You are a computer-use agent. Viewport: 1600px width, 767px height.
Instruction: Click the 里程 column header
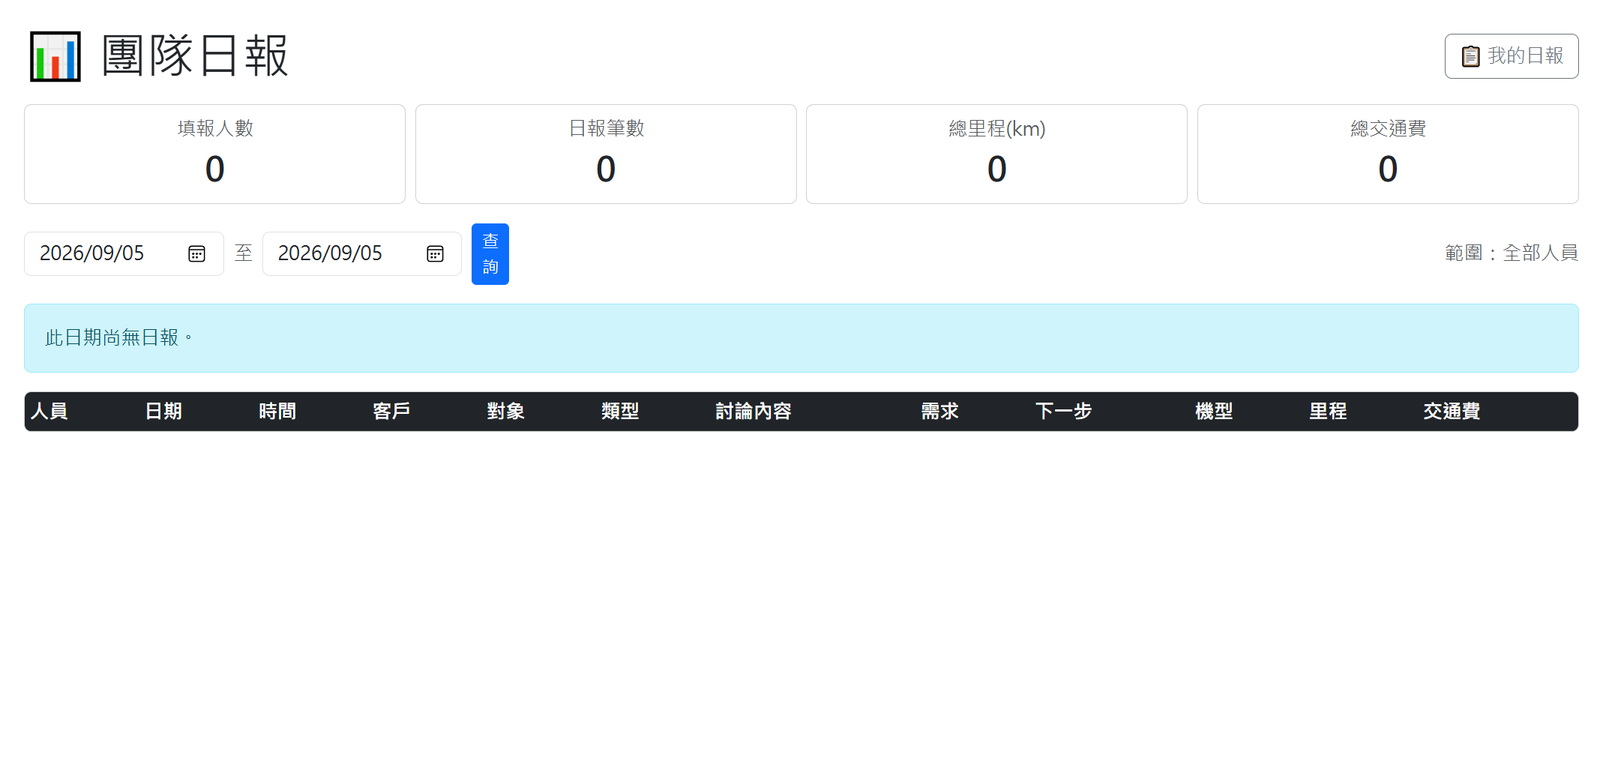(1328, 411)
